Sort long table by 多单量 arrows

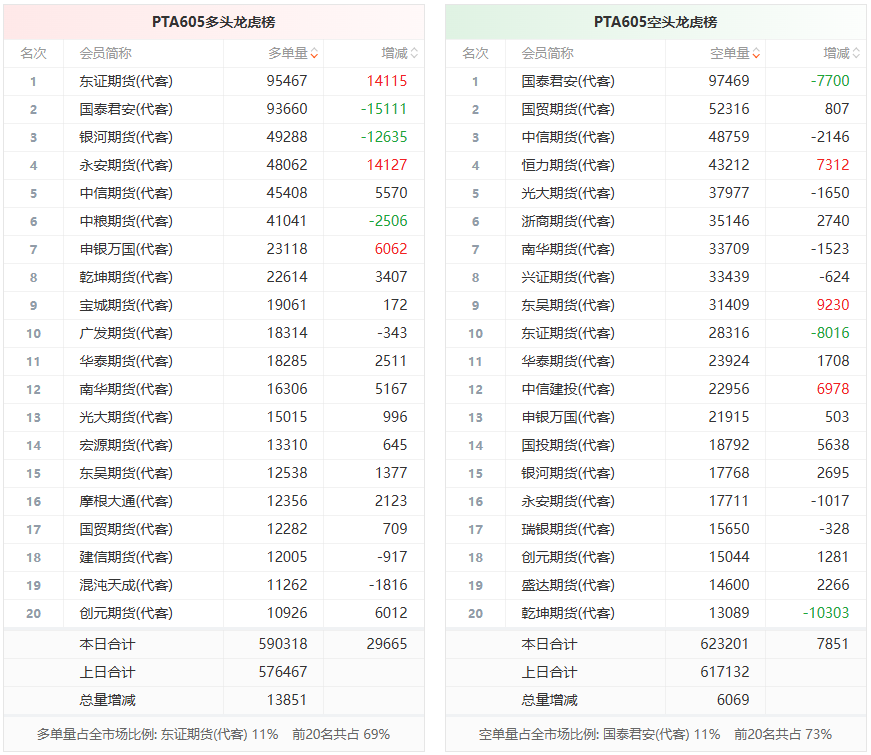tap(314, 54)
